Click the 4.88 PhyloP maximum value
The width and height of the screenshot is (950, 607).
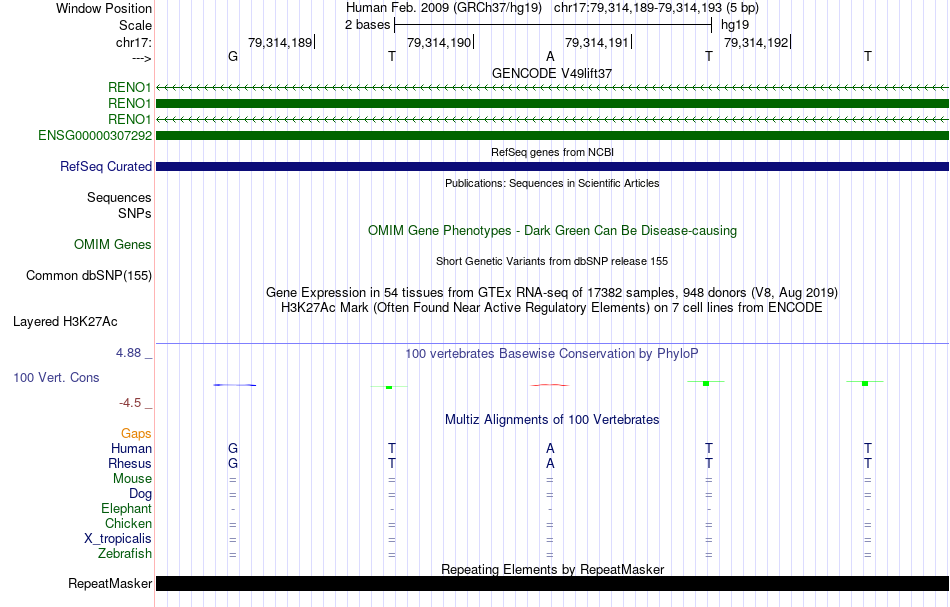tap(128, 353)
